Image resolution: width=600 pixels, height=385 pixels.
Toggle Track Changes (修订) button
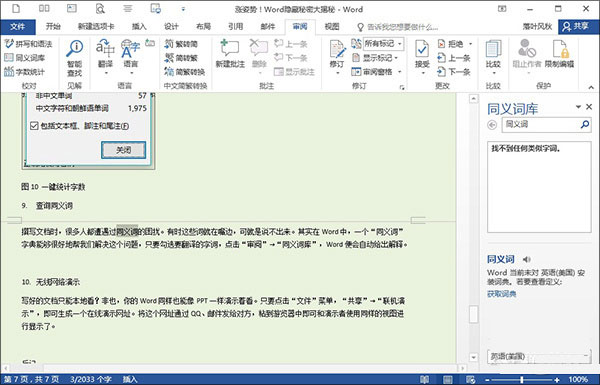click(x=338, y=54)
